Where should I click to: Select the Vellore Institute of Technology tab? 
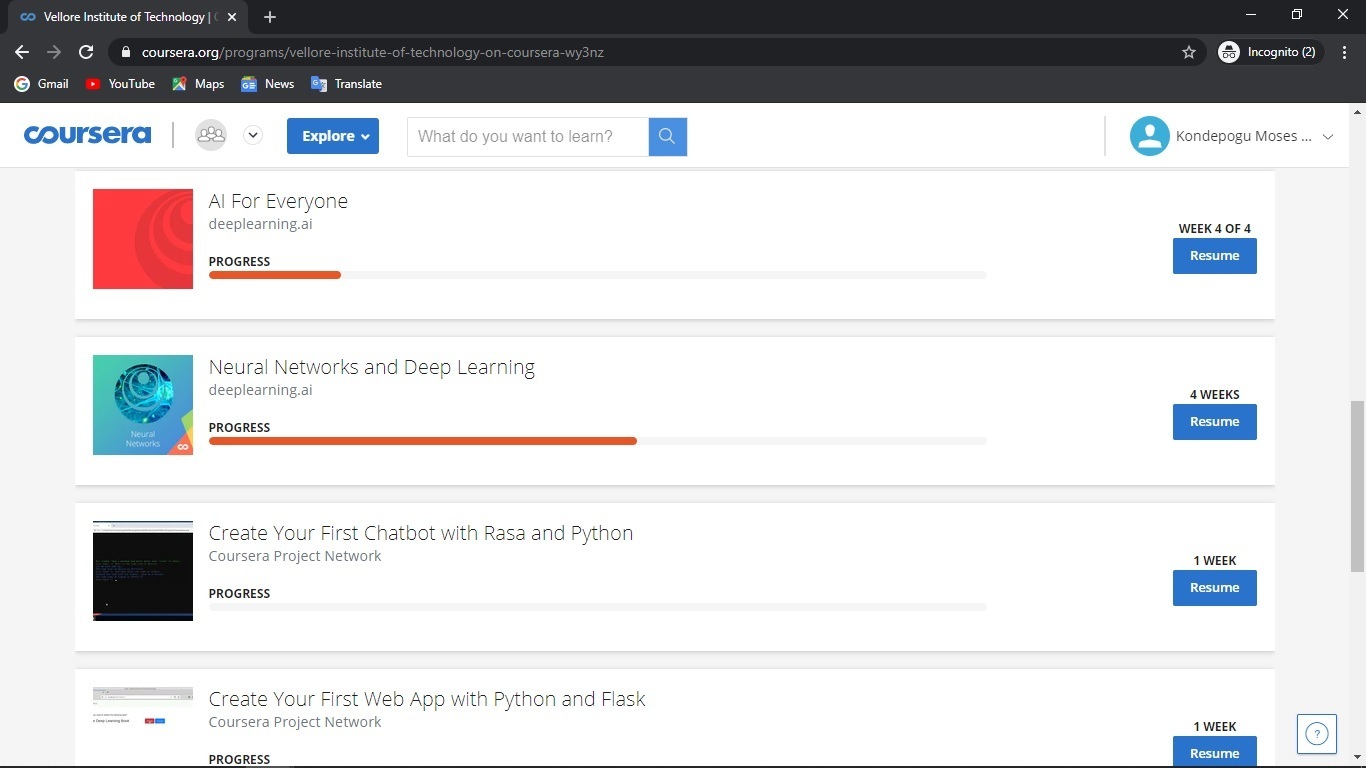[x=127, y=17]
